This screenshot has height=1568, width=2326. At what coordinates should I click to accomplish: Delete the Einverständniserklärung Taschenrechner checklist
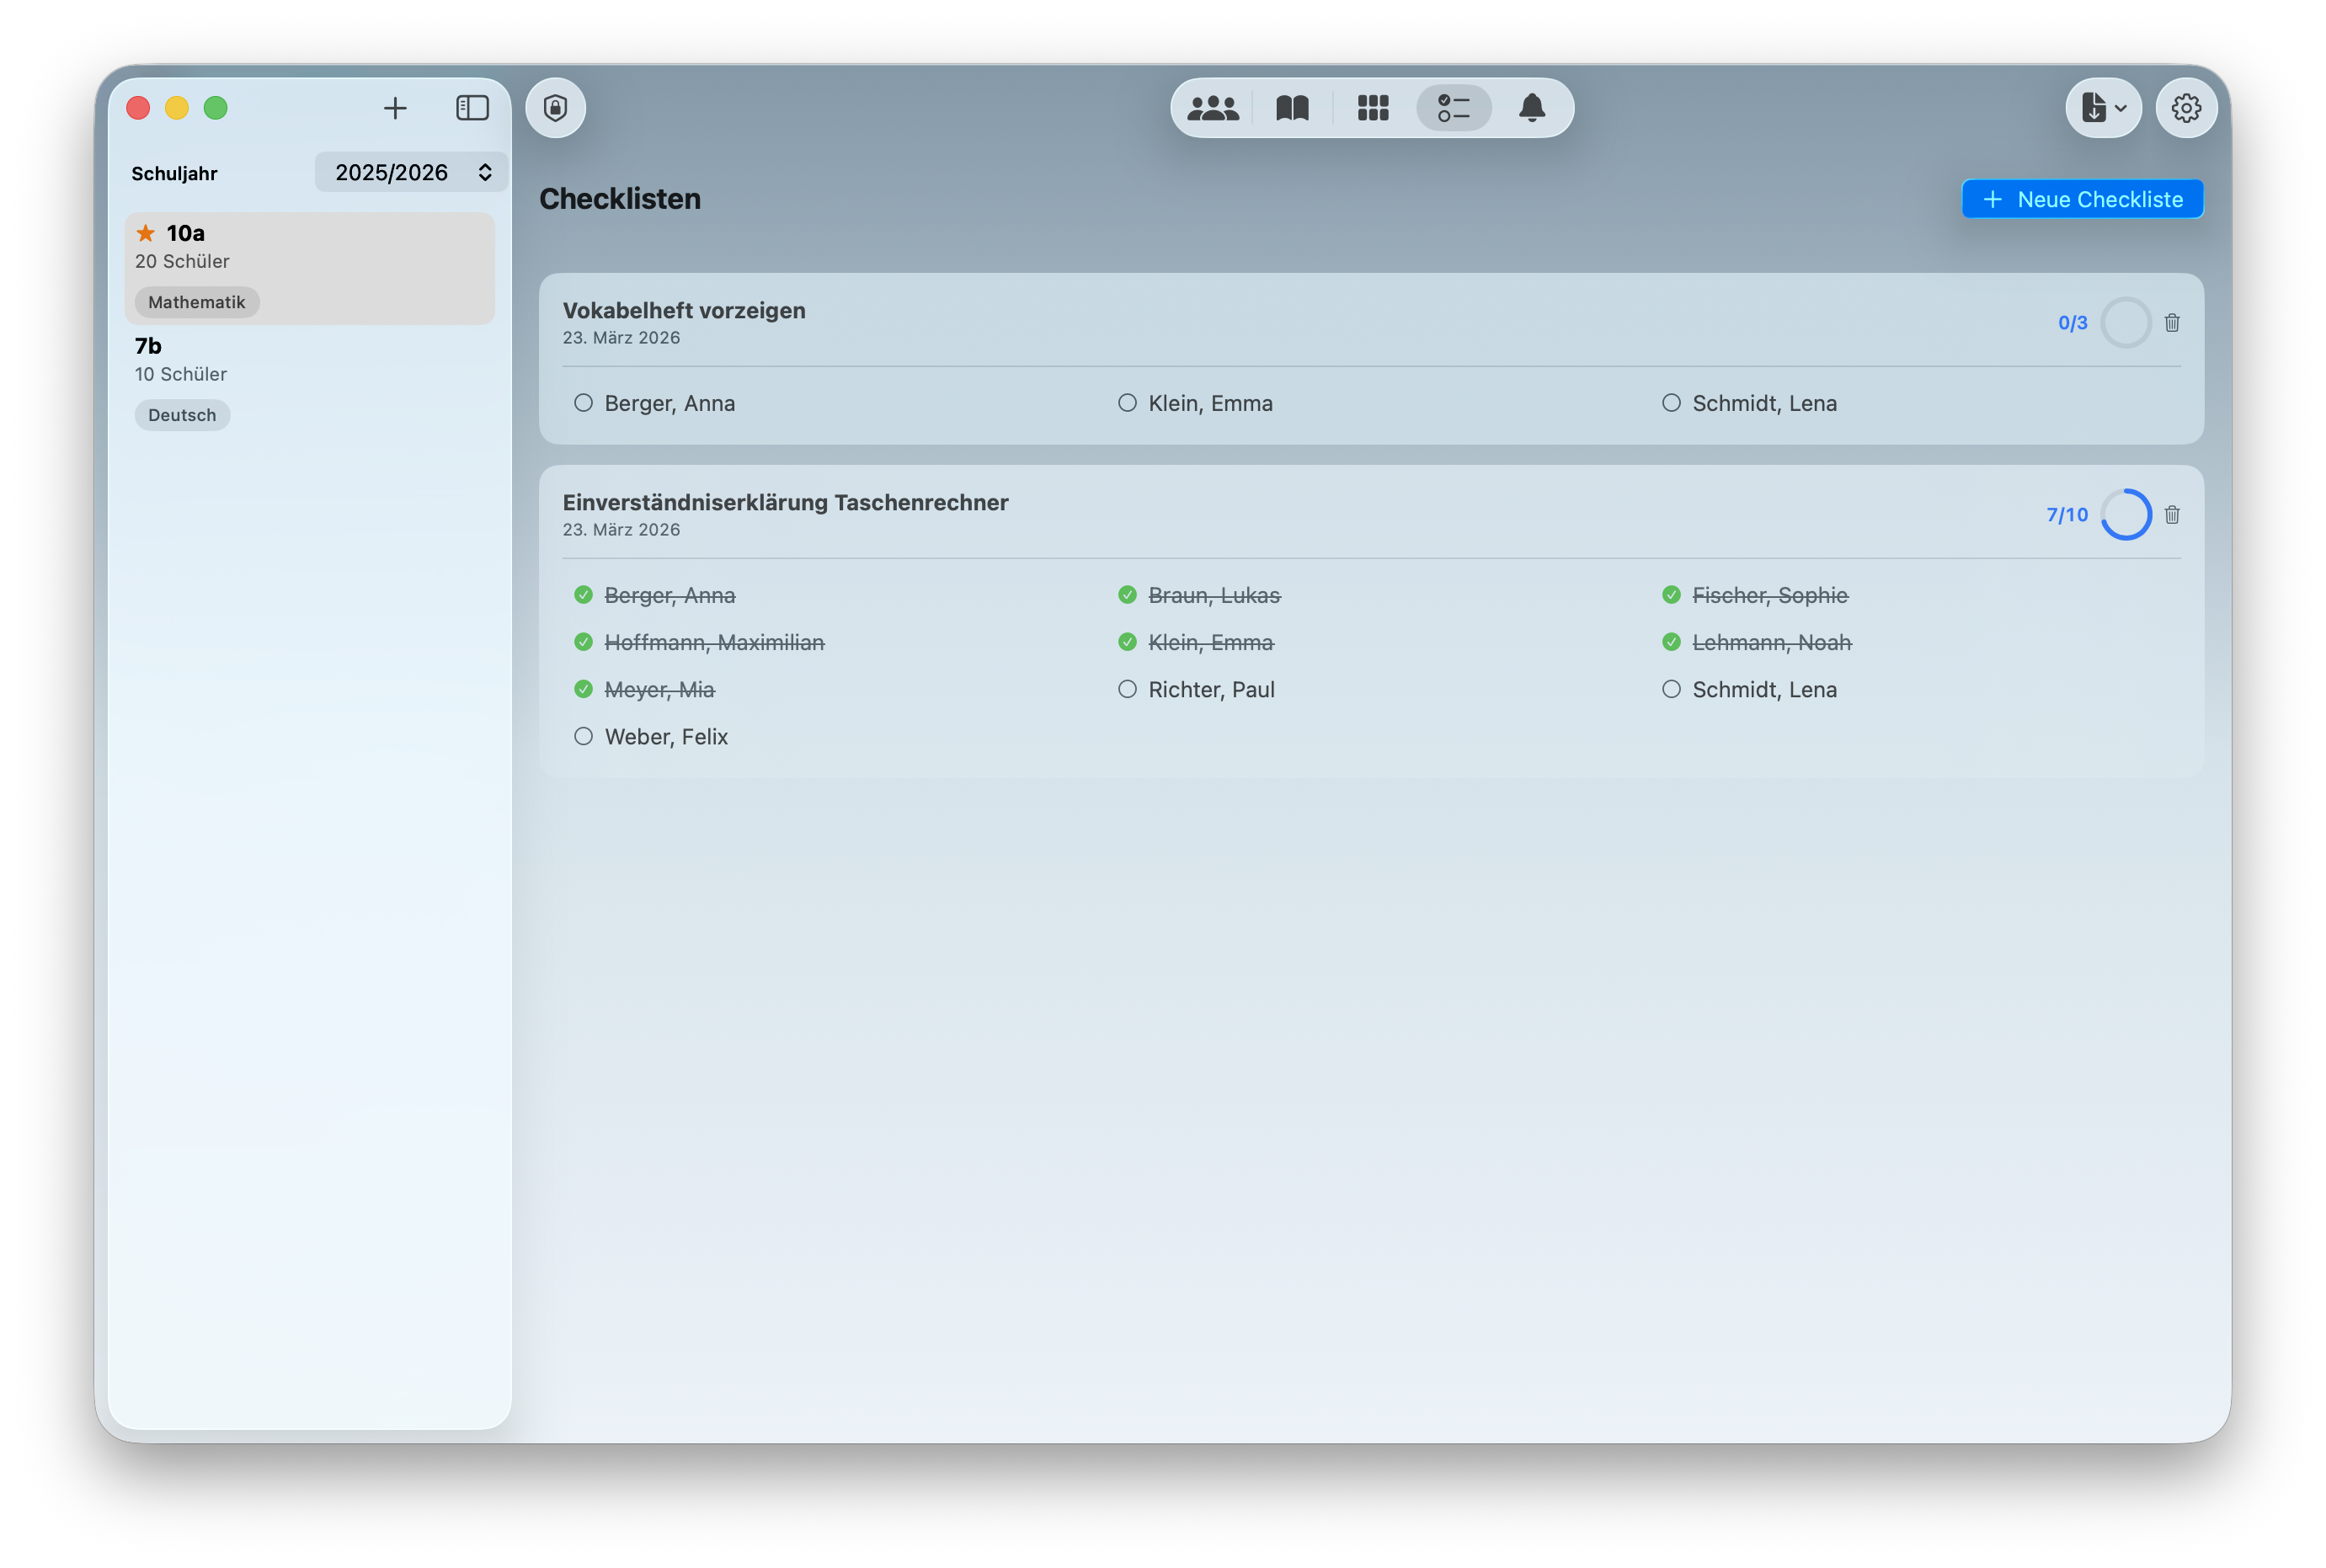[x=2171, y=515]
